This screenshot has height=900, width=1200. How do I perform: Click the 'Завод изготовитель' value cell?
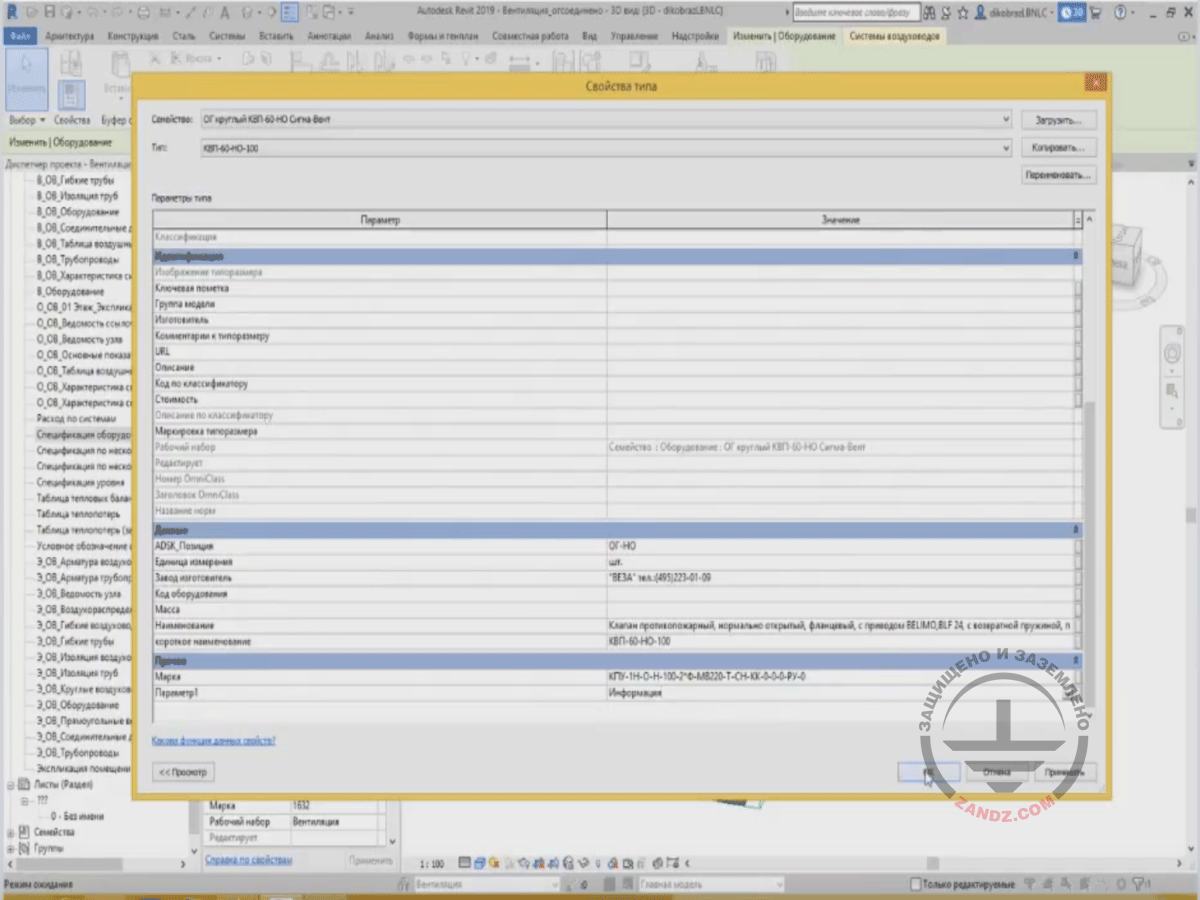tap(839, 578)
